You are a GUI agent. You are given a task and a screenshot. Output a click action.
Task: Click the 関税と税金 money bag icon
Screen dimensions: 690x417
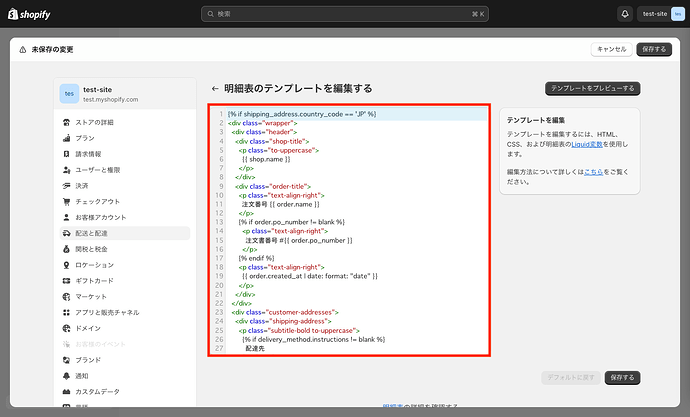click(66, 249)
